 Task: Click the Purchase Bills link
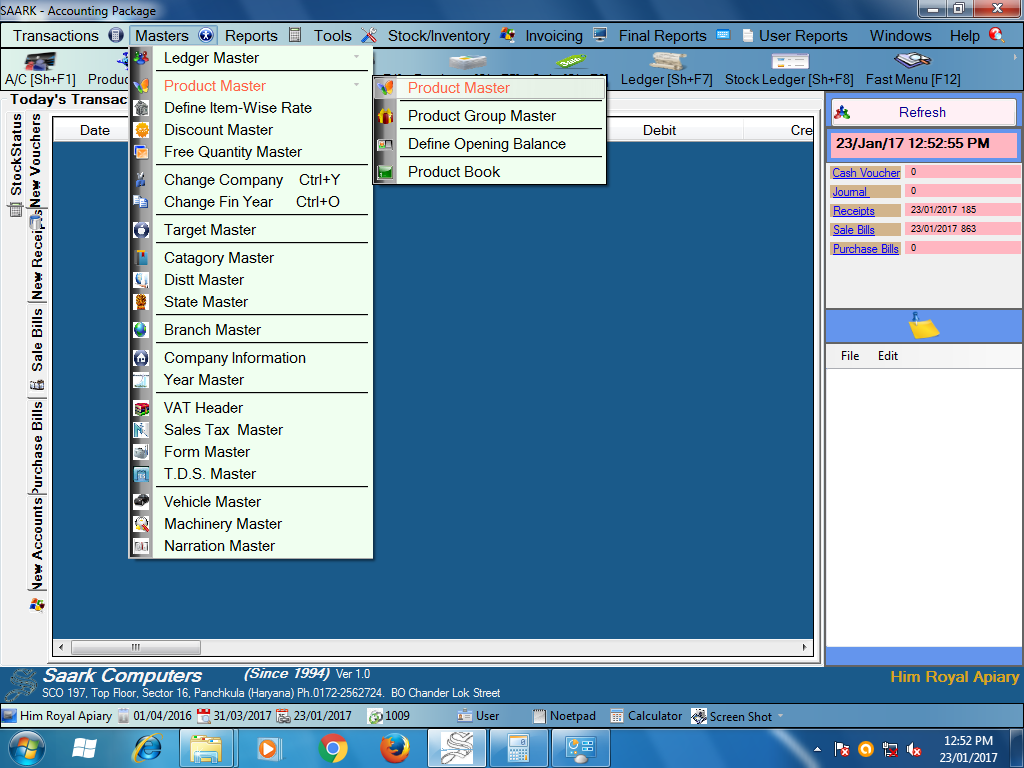(x=864, y=248)
